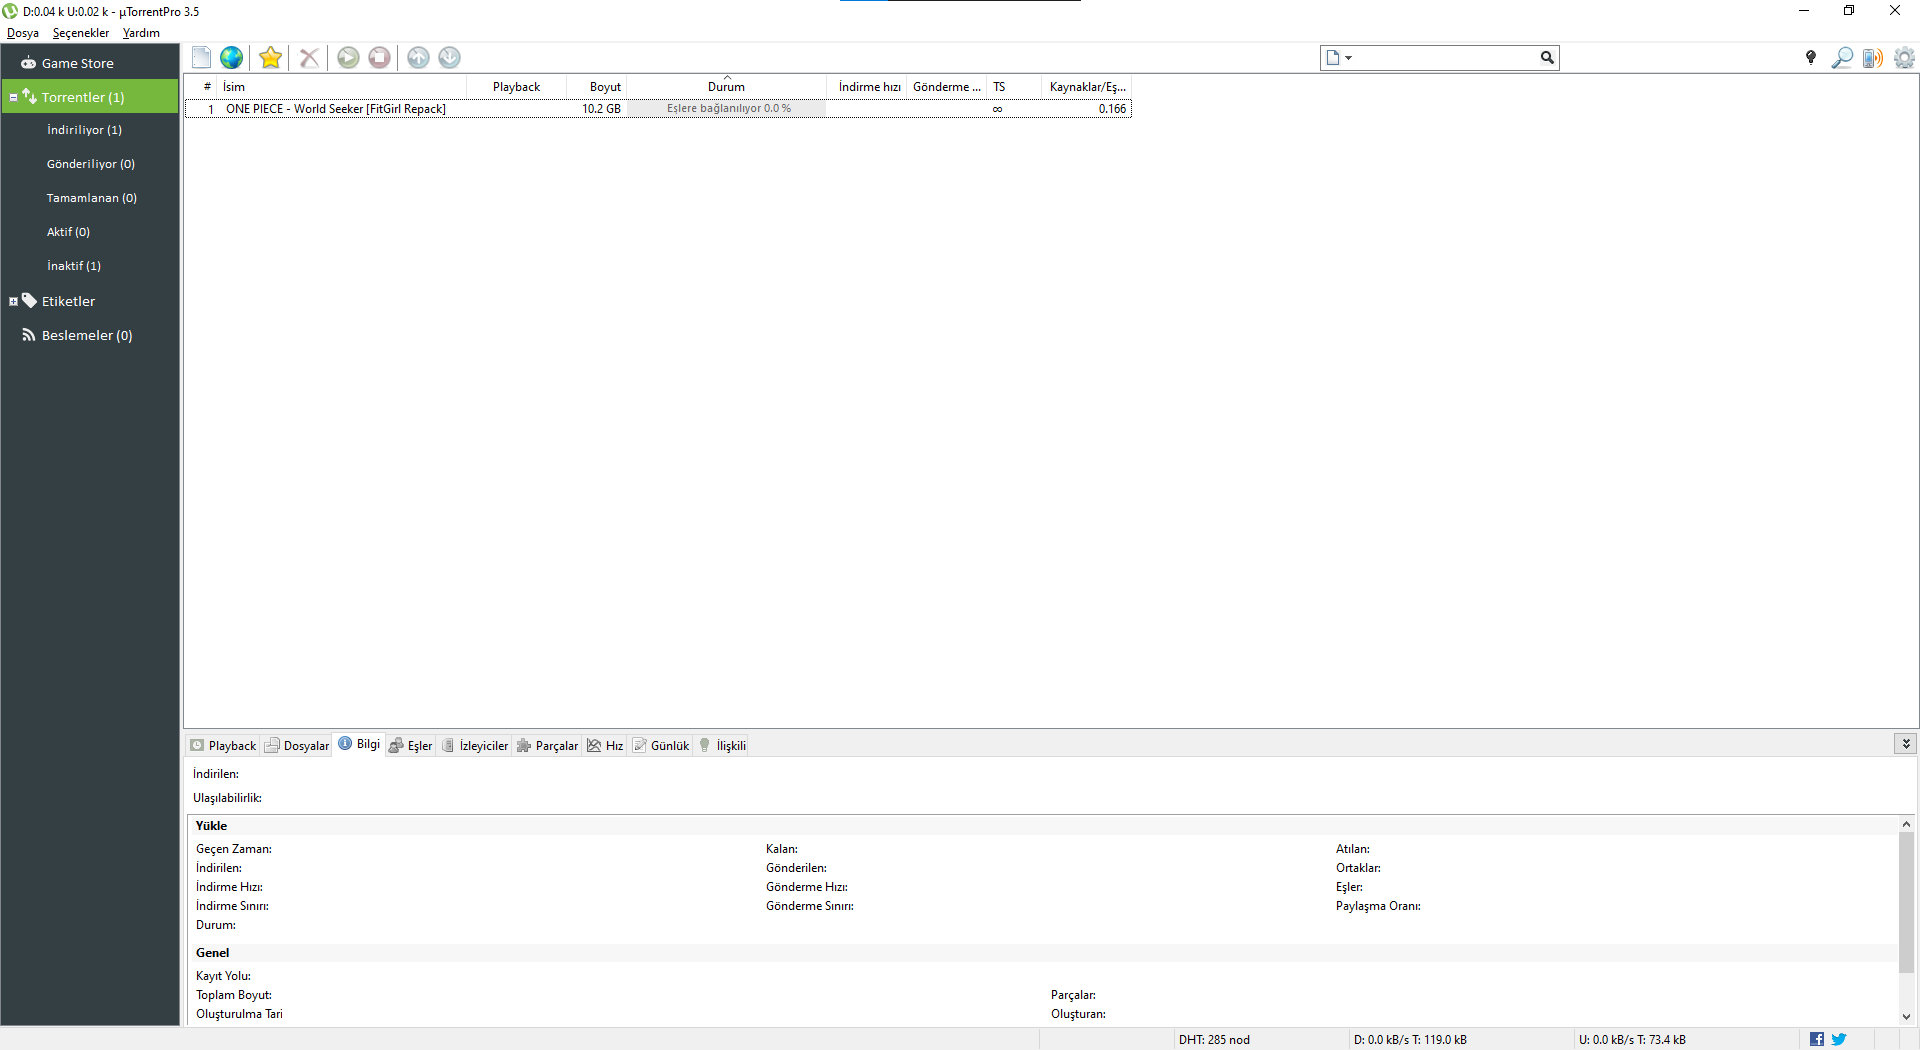Screen dimensions: 1920x1050
Task: Click the search magnifier inside search box
Action: click(1547, 58)
